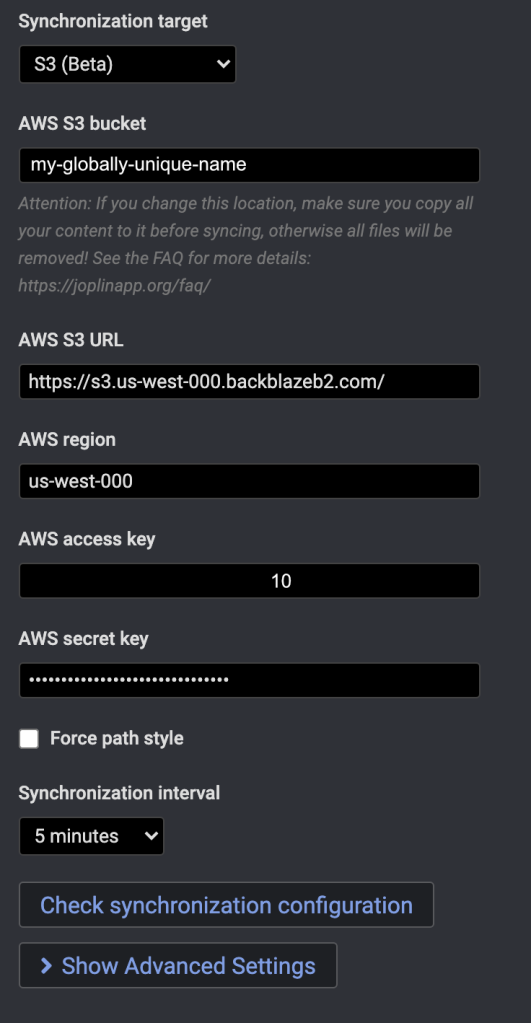Click Check synchronization configuration button
Screen dimensions: 531x1023
(x=226, y=905)
